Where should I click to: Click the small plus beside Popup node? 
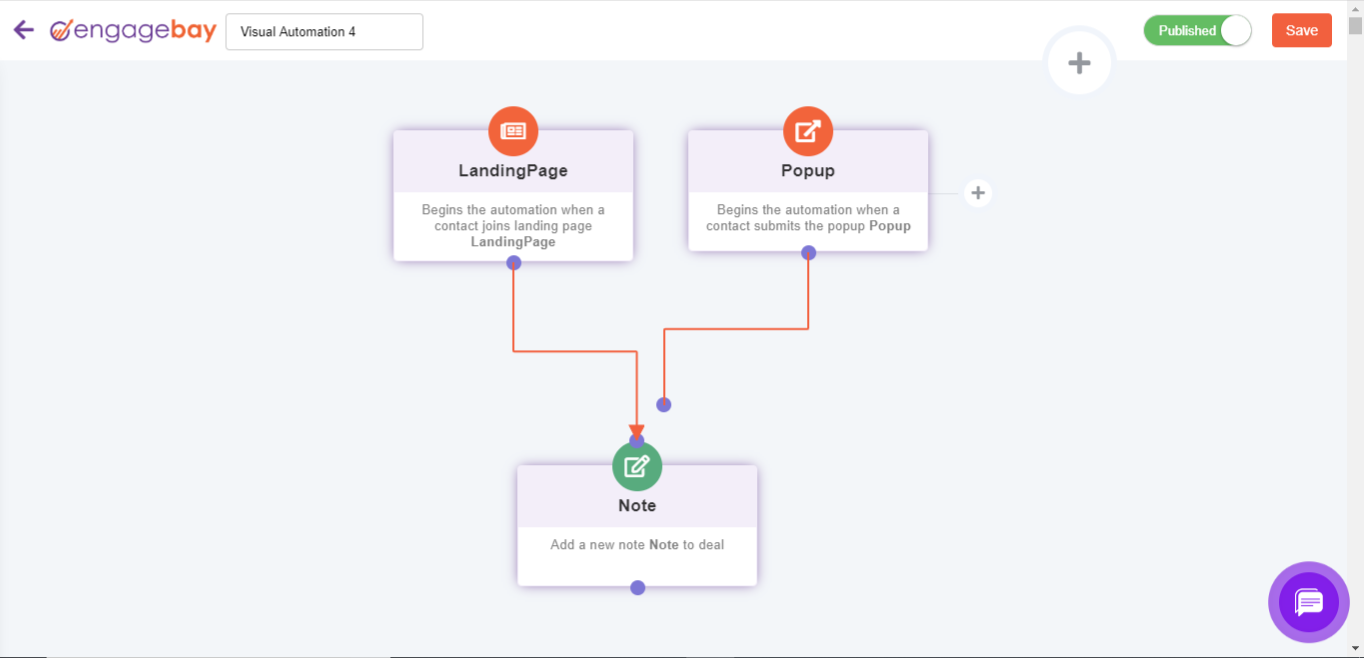(x=978, y=193)
